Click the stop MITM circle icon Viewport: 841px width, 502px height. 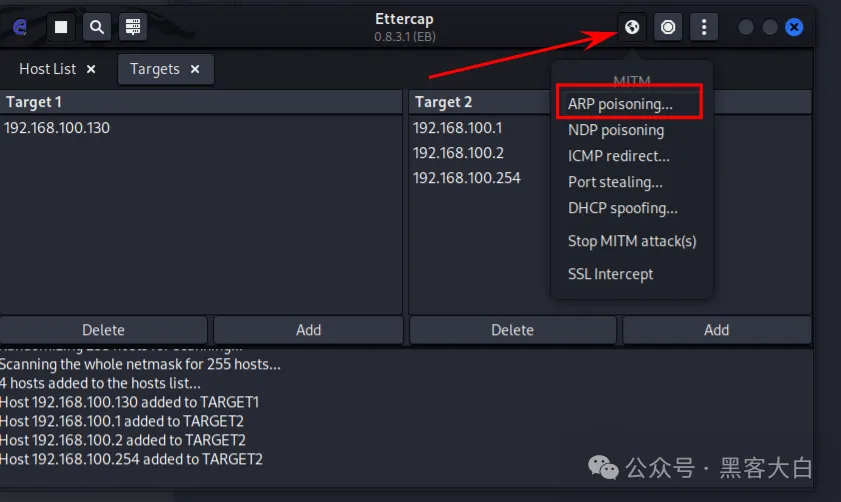click(x=668, y=27)
